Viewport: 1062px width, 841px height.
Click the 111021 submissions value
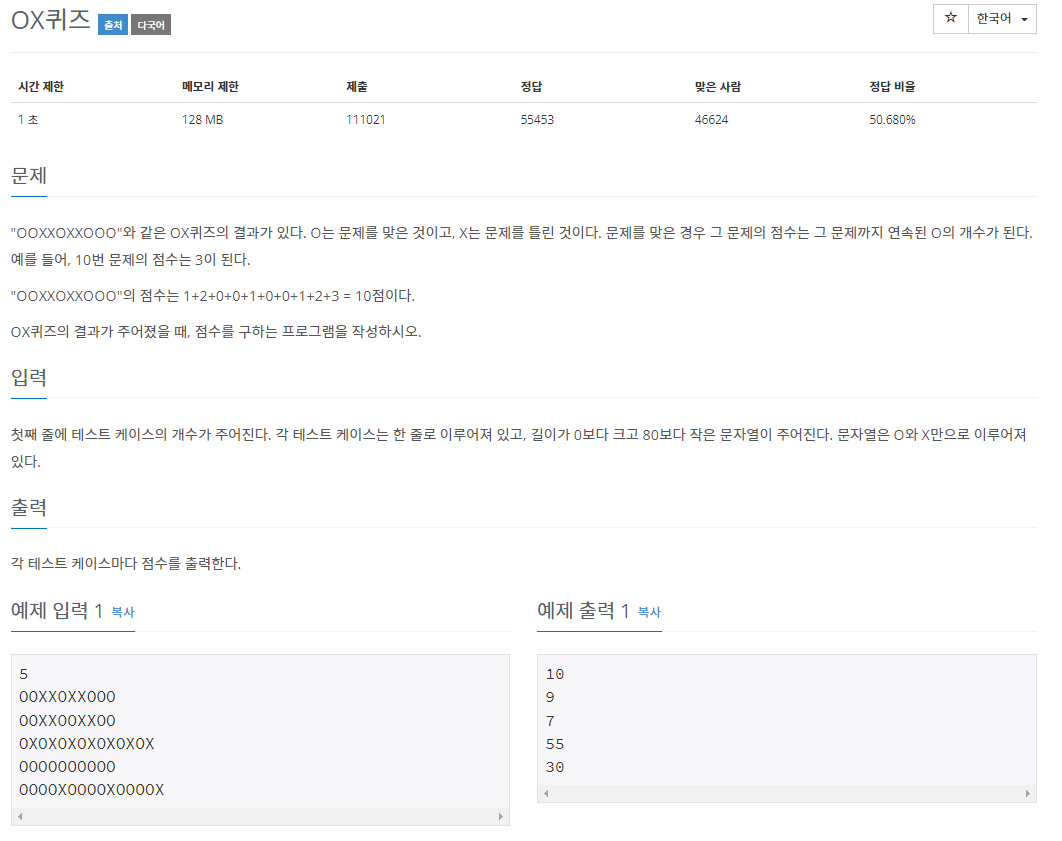366,120
